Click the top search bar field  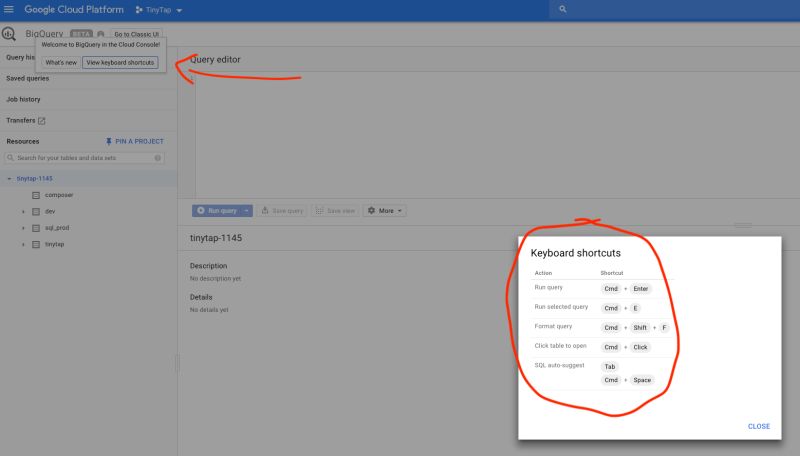click(674, 9)
